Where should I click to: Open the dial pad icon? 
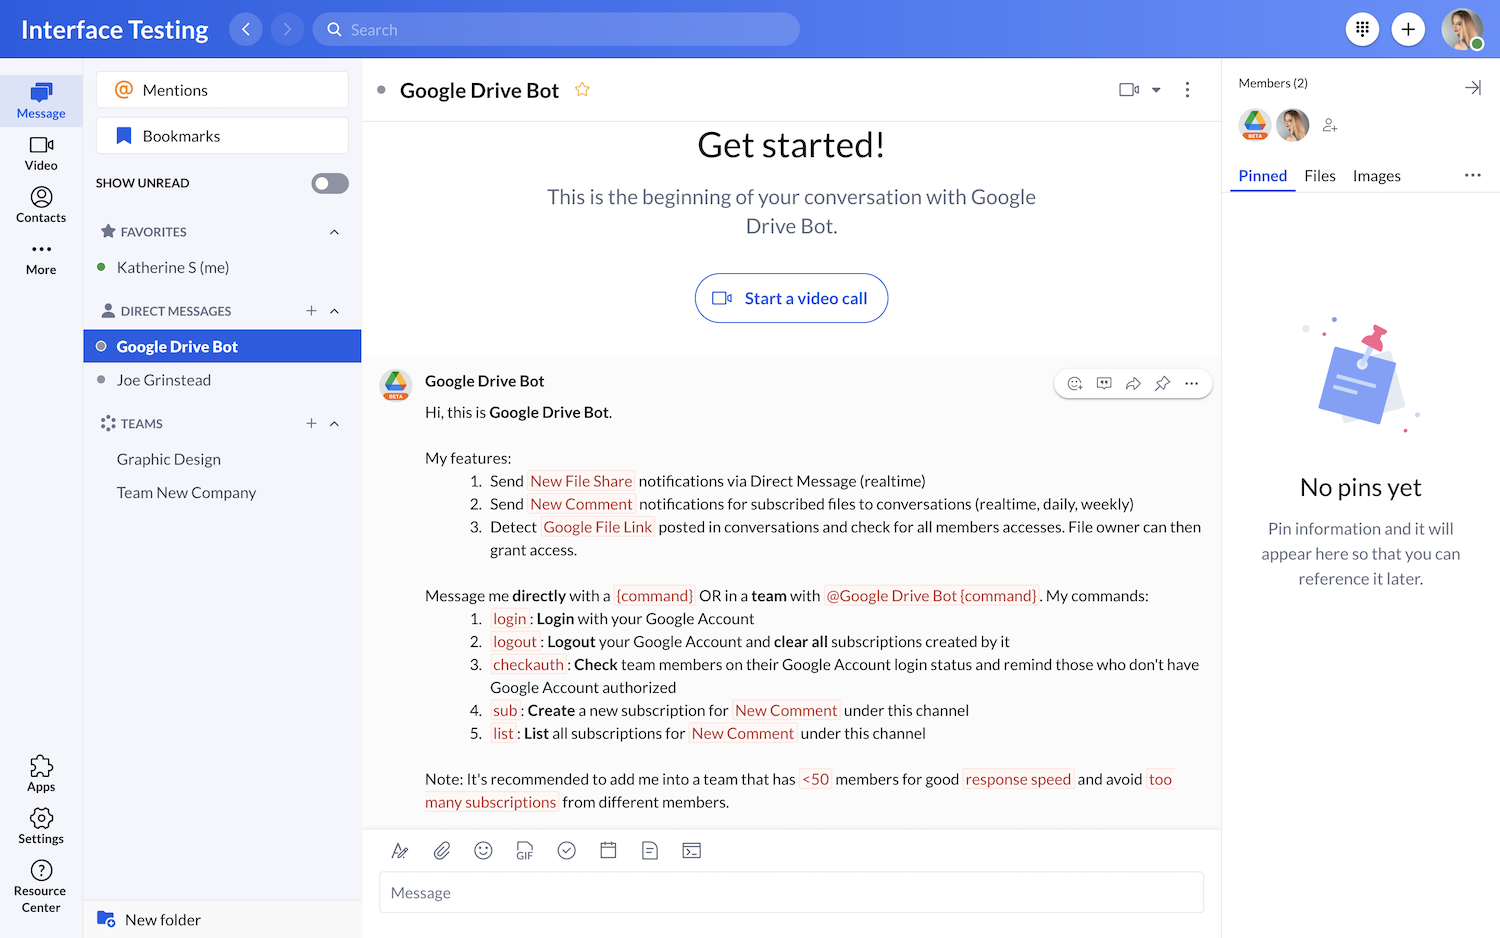pyautogui.click(x=1362, y=29)
